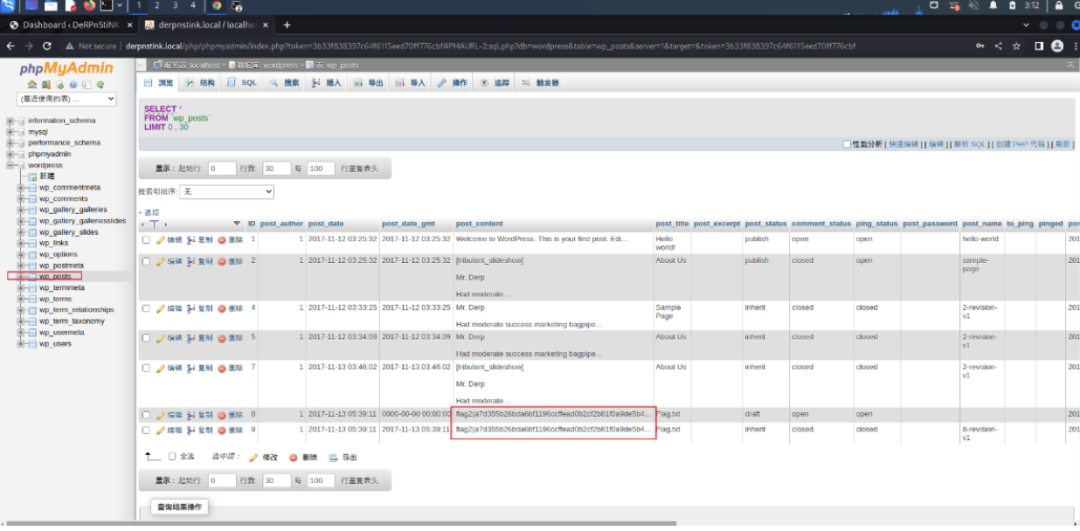Open the 操作 operations tab
The height and width of the screenshot is (531, 1080).
(453, 83)
